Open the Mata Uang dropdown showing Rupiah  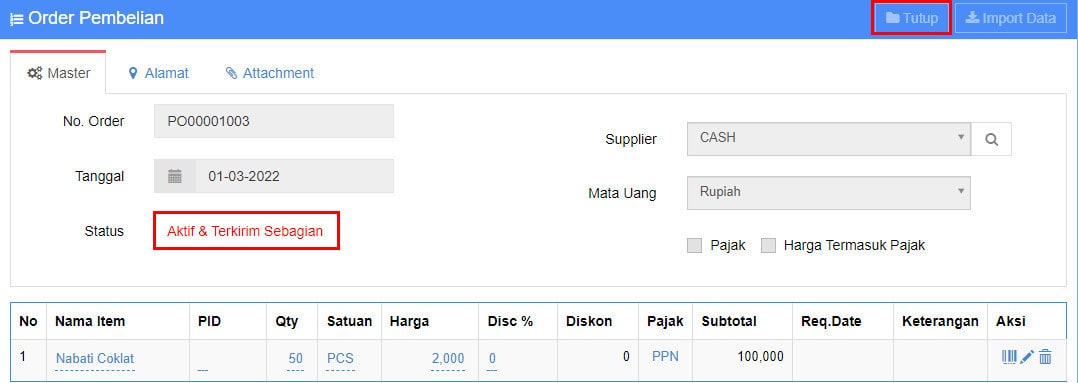tap(828, 193)
